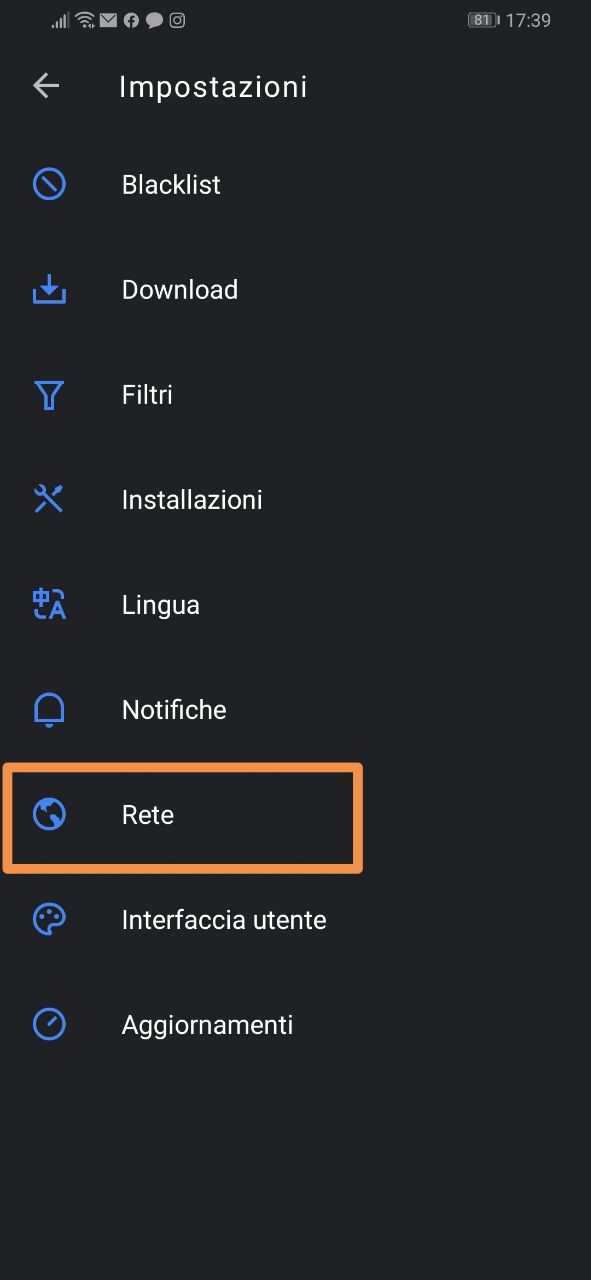Tap the back arrow in the header

point(45,85)
